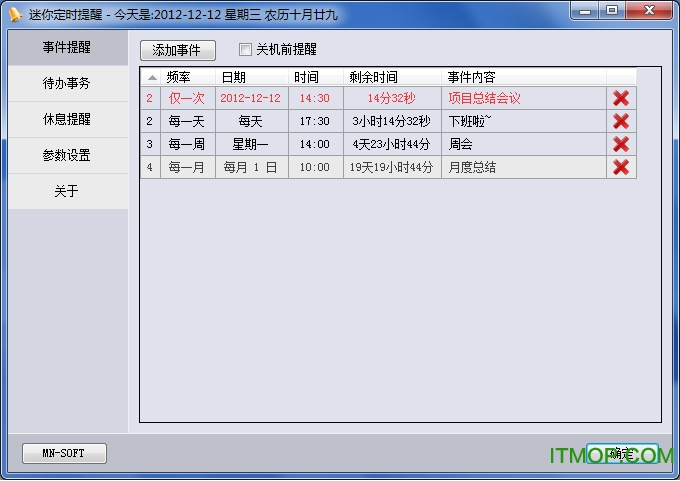Confirm with the 确定 button
This screenshot has height=481, width=680.
click(622, 453)
